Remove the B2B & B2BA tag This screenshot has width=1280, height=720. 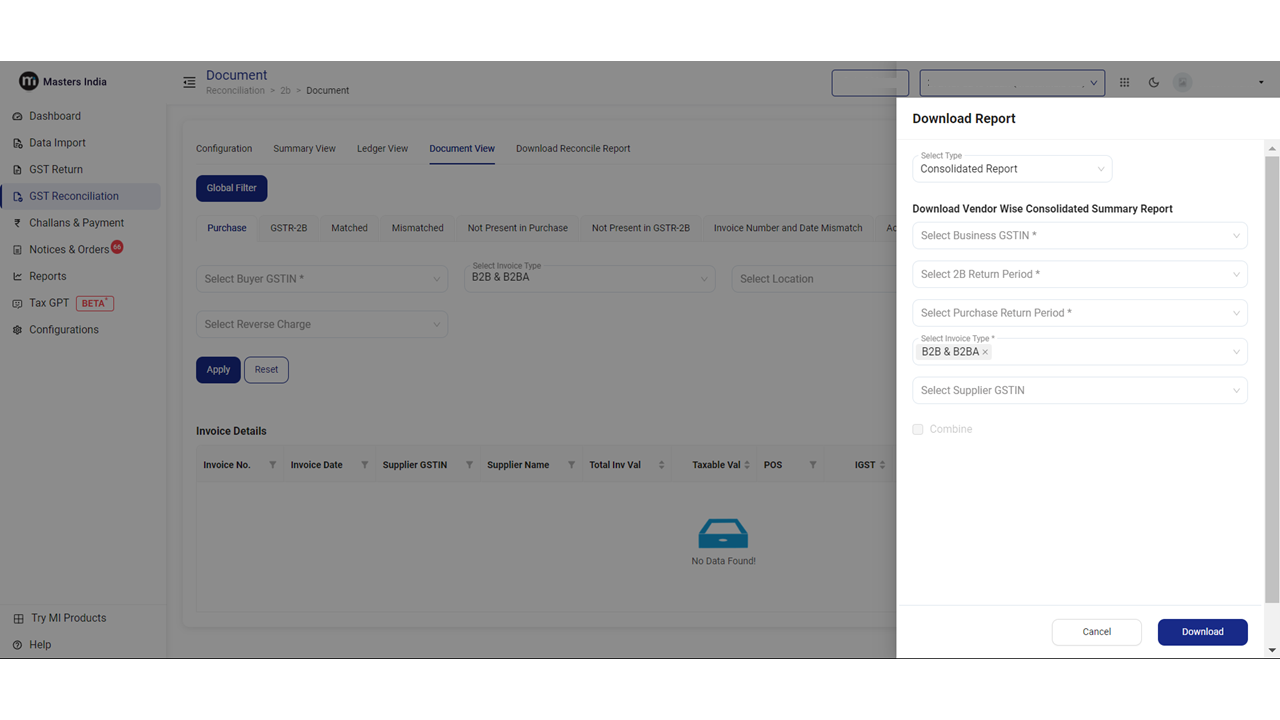(985, 352)
